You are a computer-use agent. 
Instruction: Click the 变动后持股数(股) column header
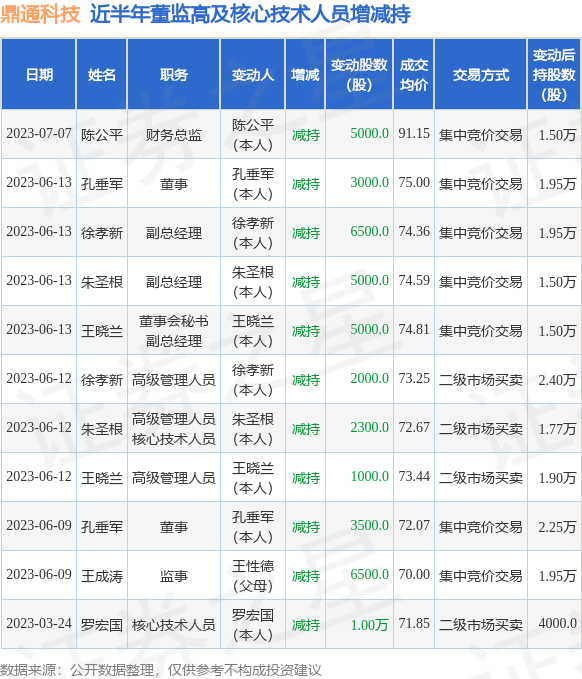pyautogui.click(x=554, y=74)
